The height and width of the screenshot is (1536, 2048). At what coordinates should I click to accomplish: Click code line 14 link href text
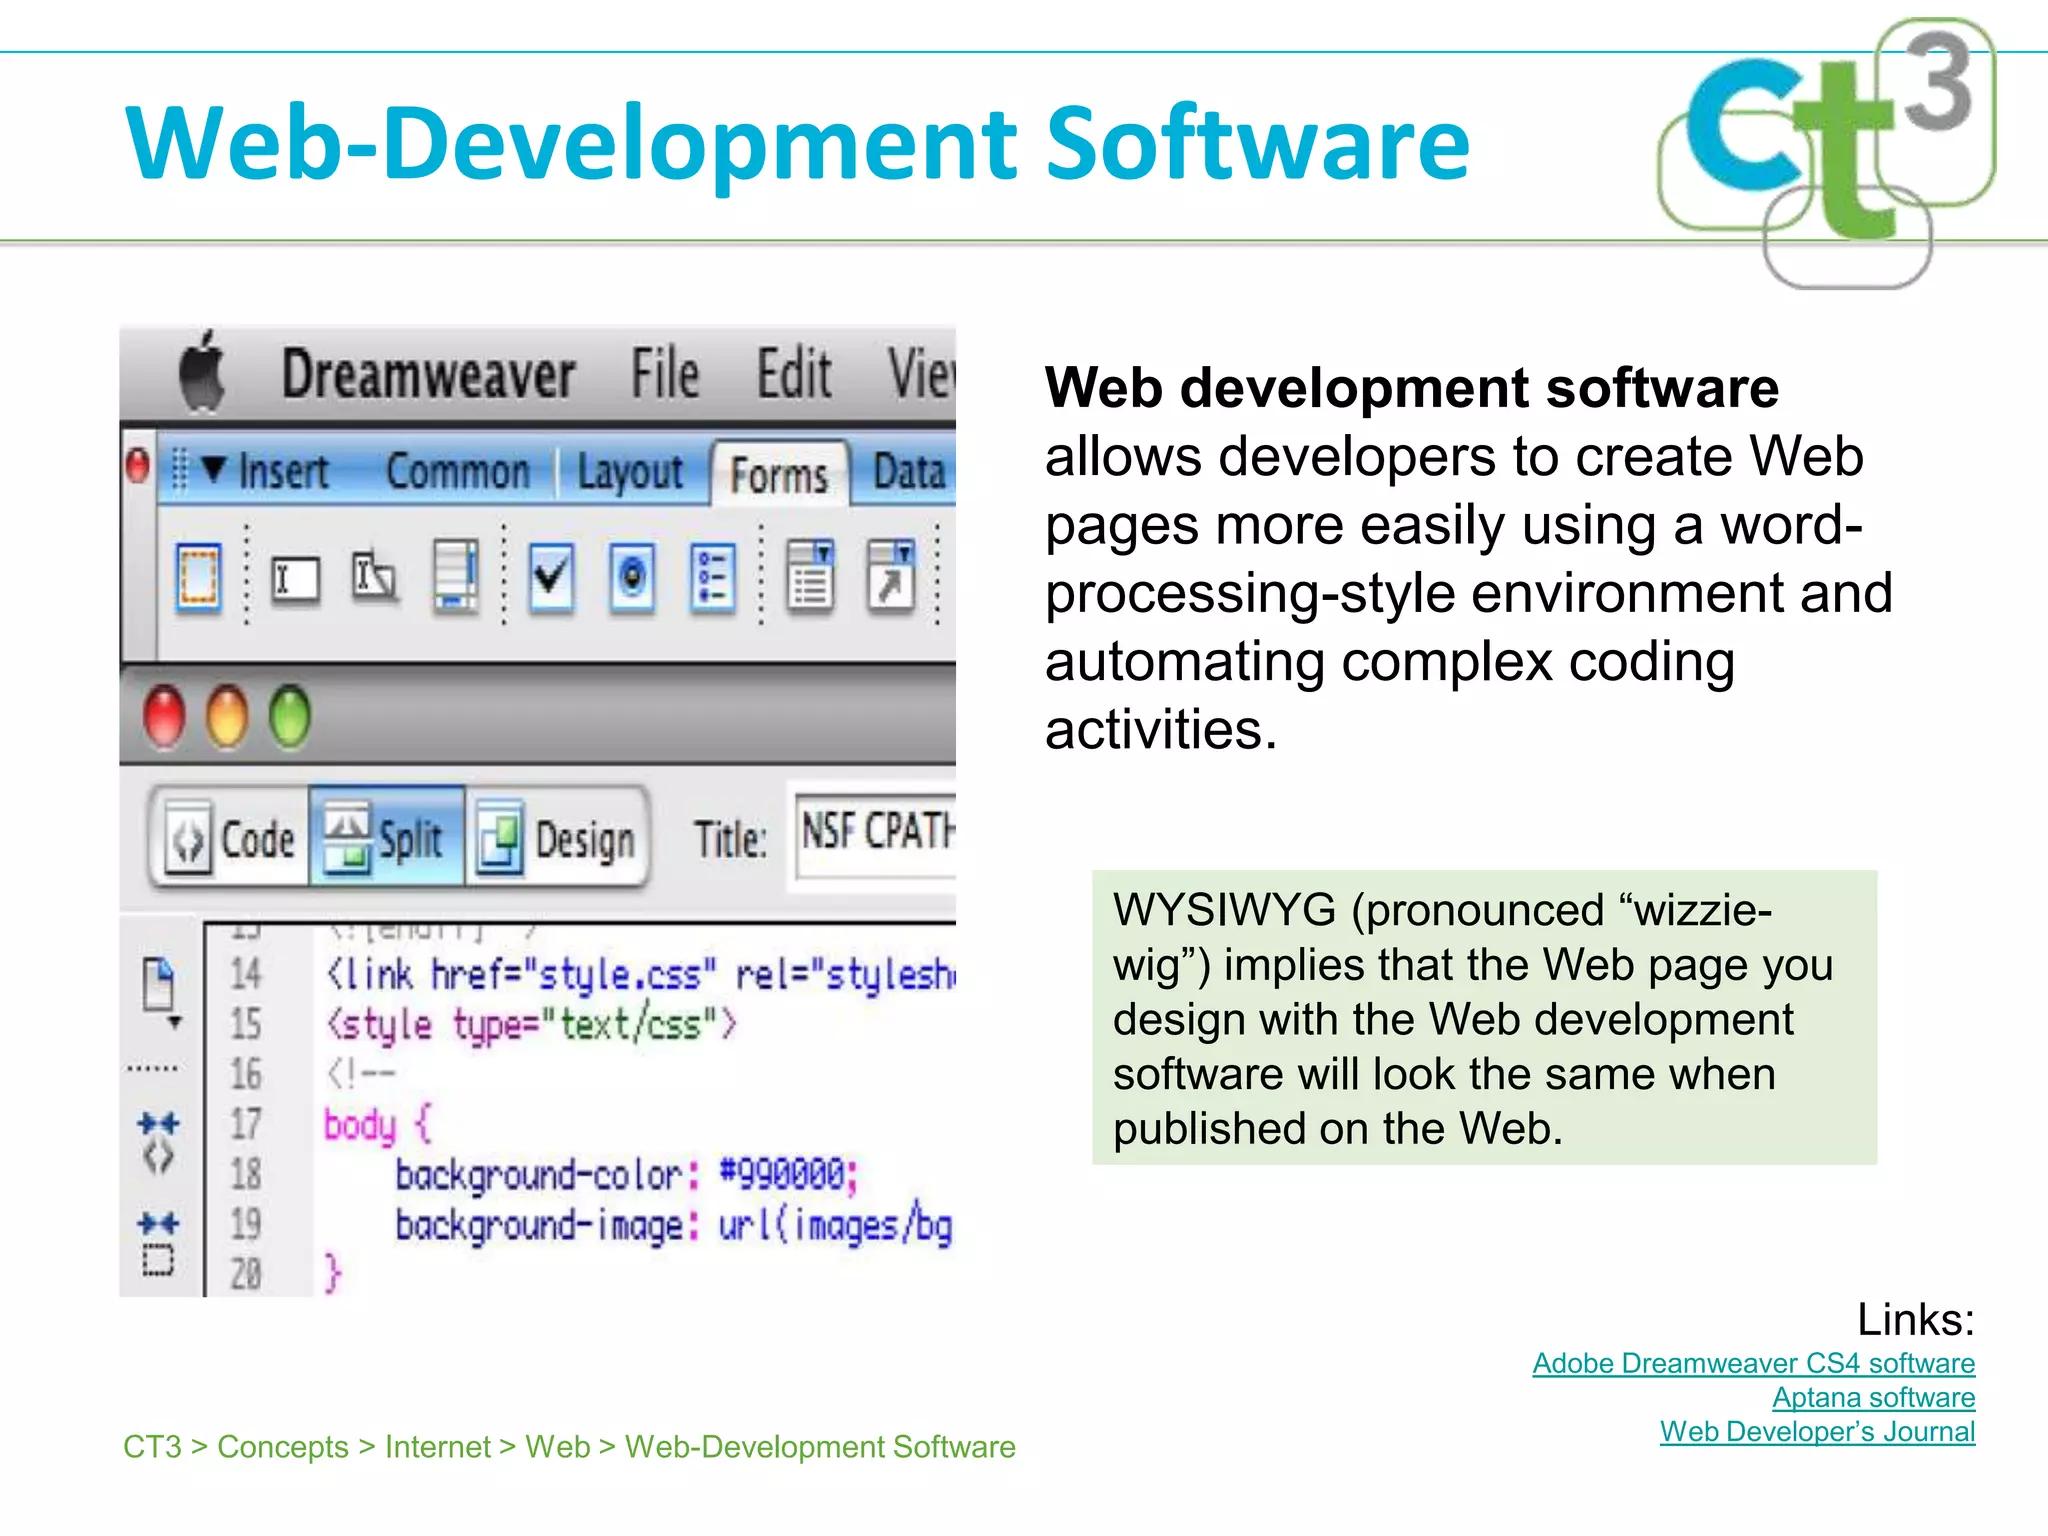click(x=640, y=975)
